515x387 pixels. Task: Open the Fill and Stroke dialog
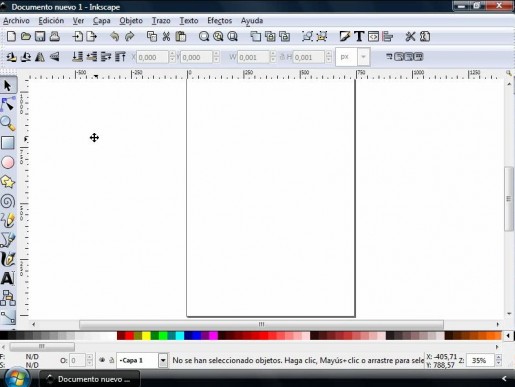click(345, 36)
